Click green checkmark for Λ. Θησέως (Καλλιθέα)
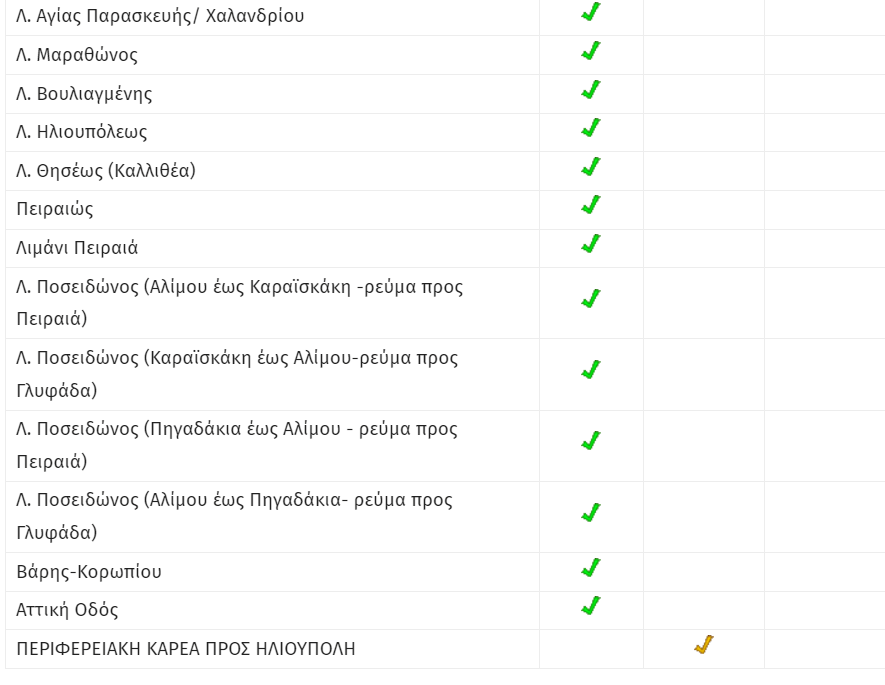 (x=591, y=166)
